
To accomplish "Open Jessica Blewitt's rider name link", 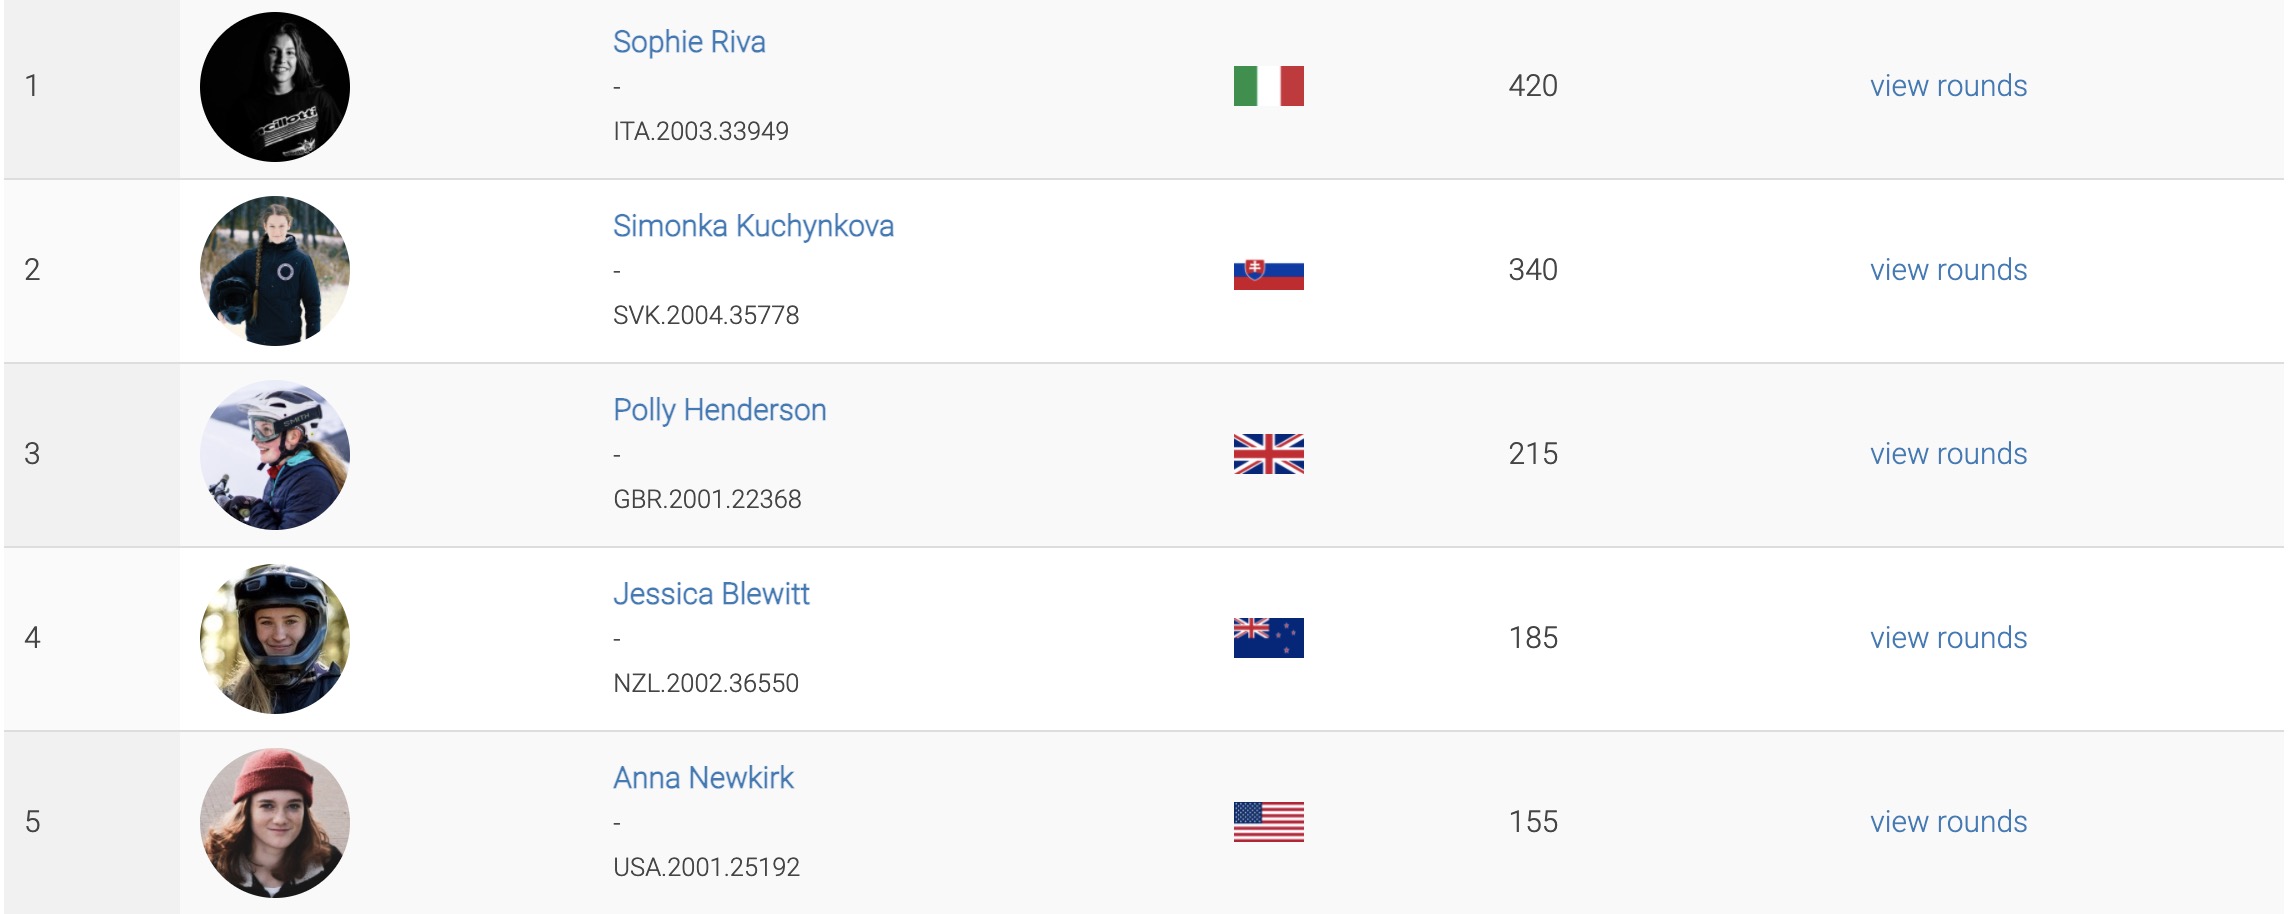I will click(x=711, y=594).
